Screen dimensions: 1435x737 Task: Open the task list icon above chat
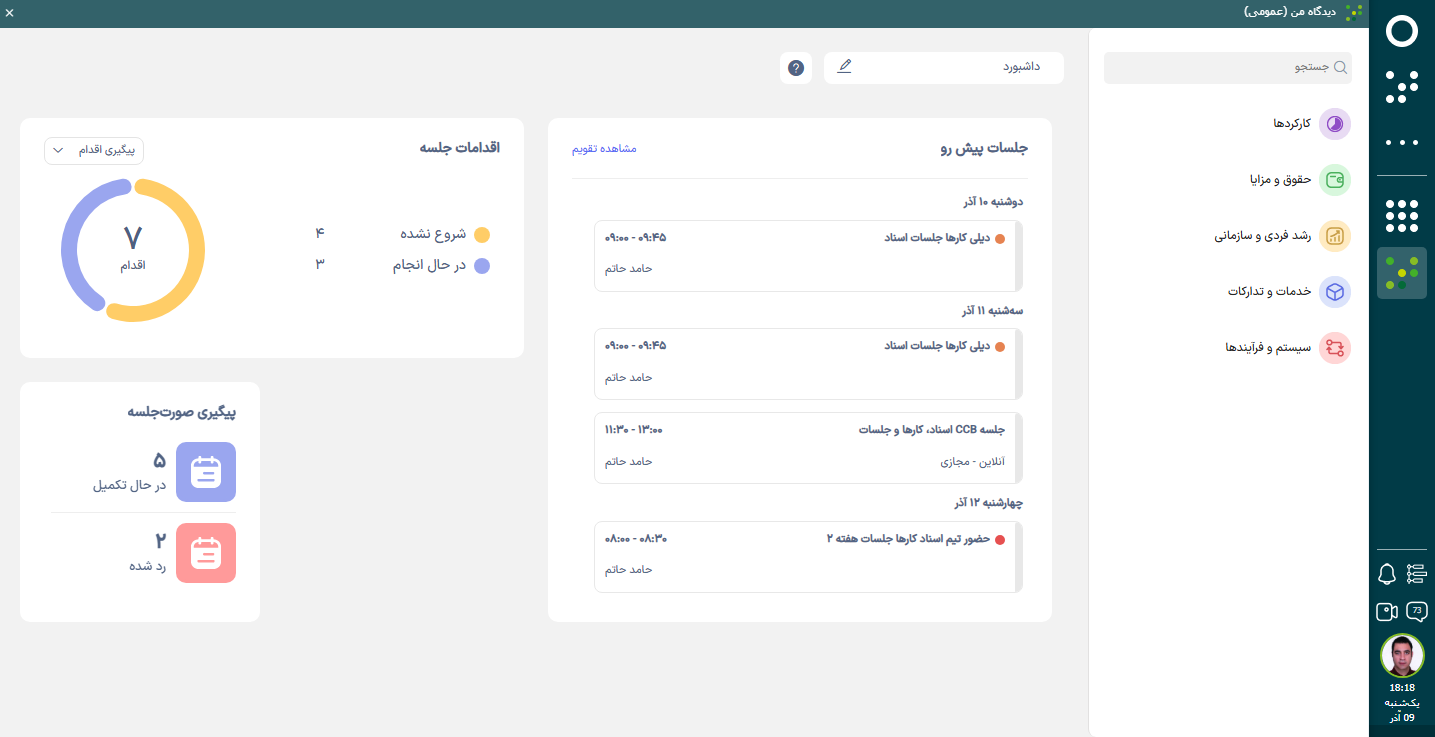1416,574
